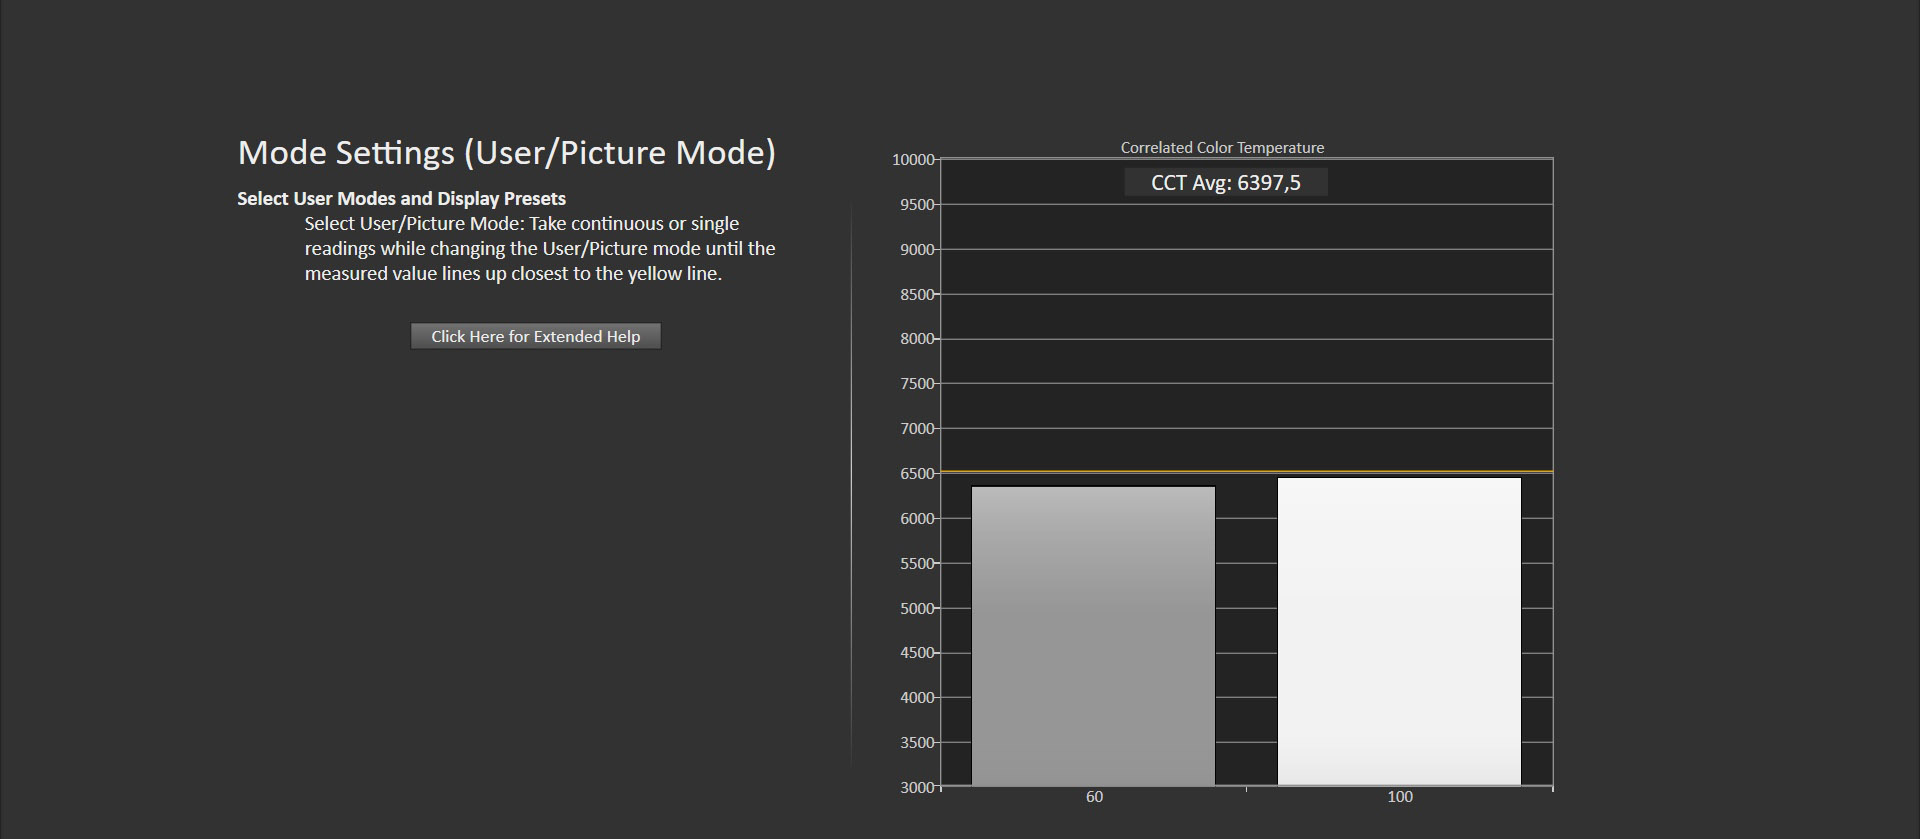1920x839 pixels.
Task: Click the 10000 value on y-axis
Action: 913,160
